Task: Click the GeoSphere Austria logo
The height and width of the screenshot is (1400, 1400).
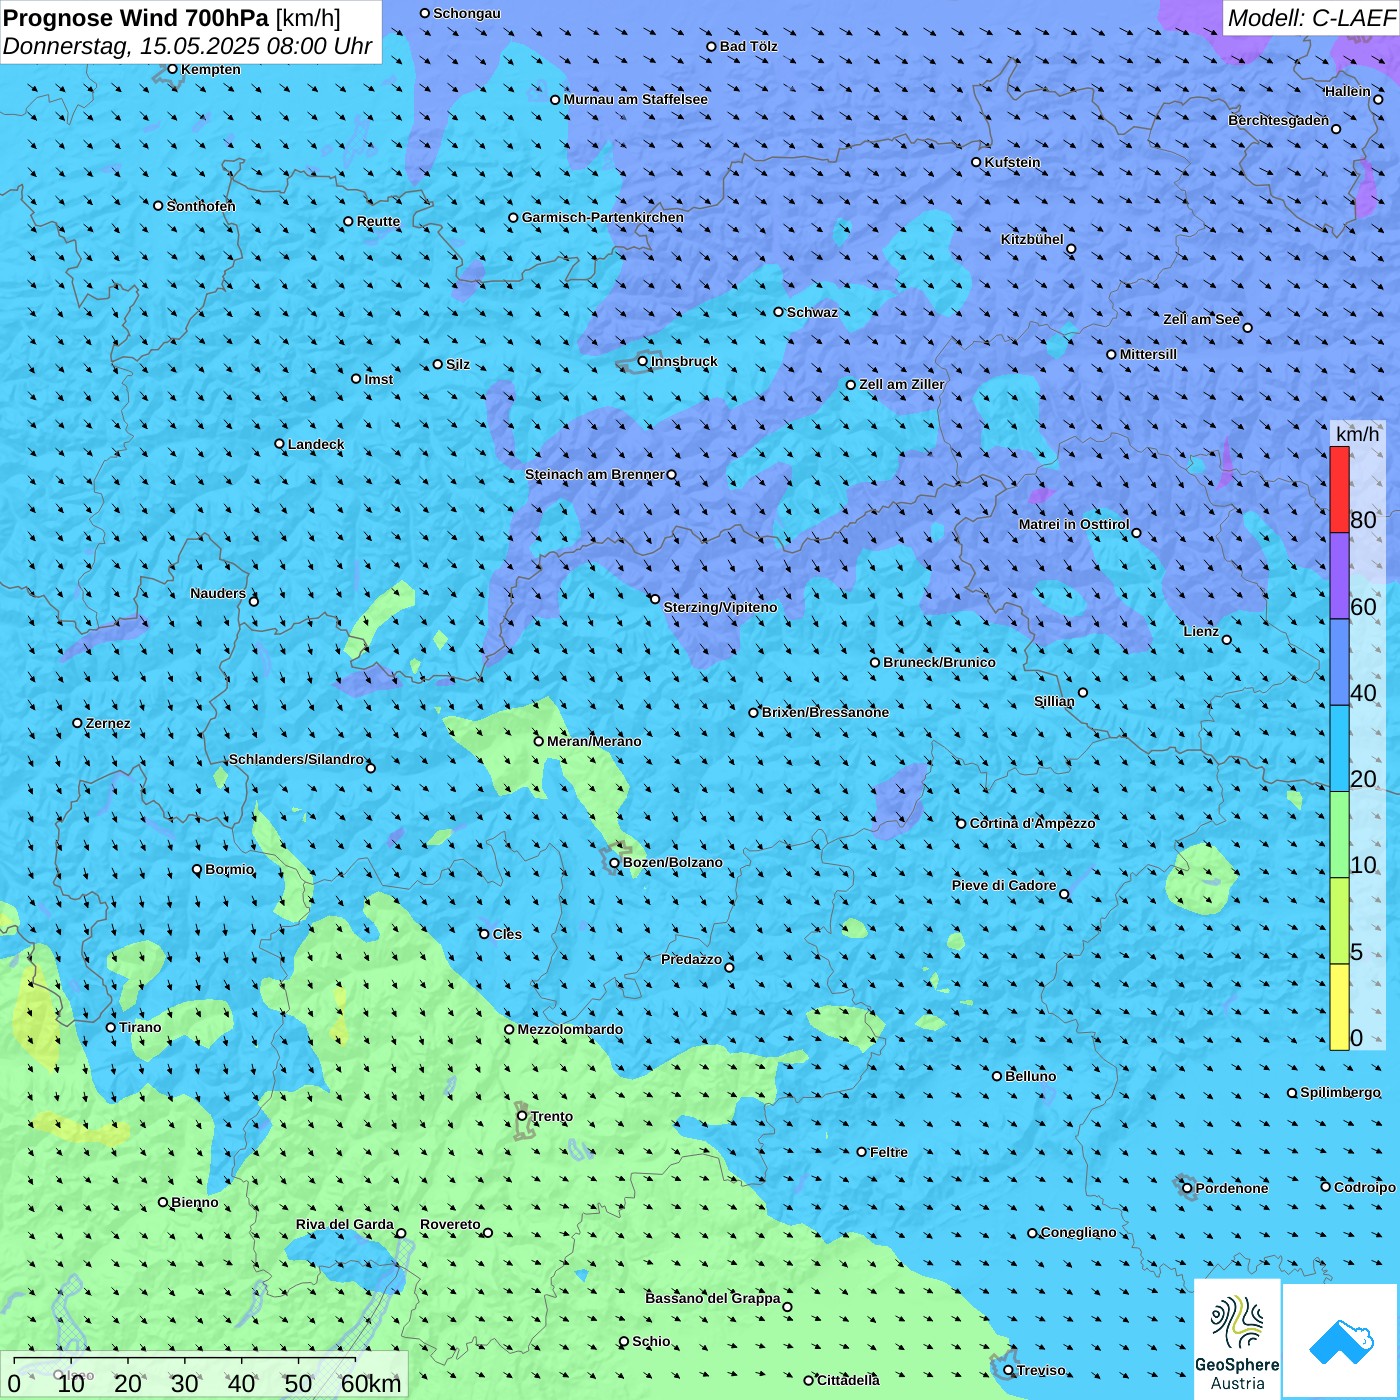Action: coord(1237,1338)
